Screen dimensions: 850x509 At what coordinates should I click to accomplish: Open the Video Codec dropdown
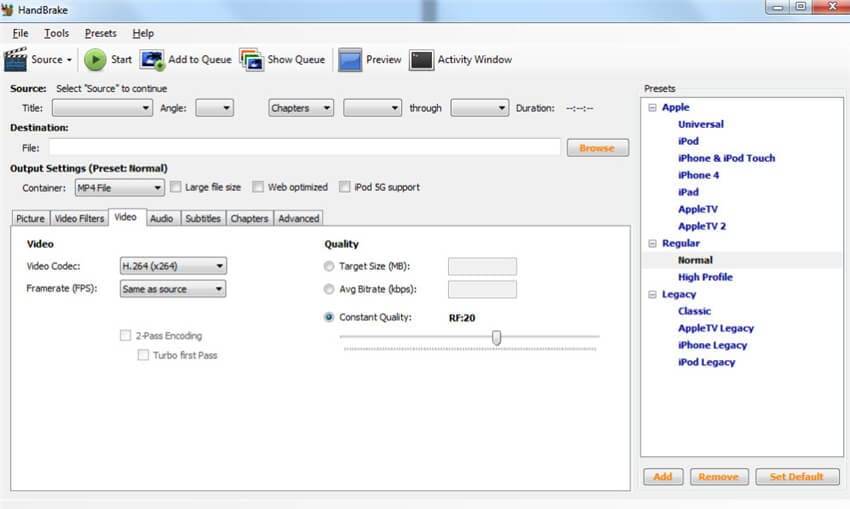pyautogui.click(x=172, y=266)
